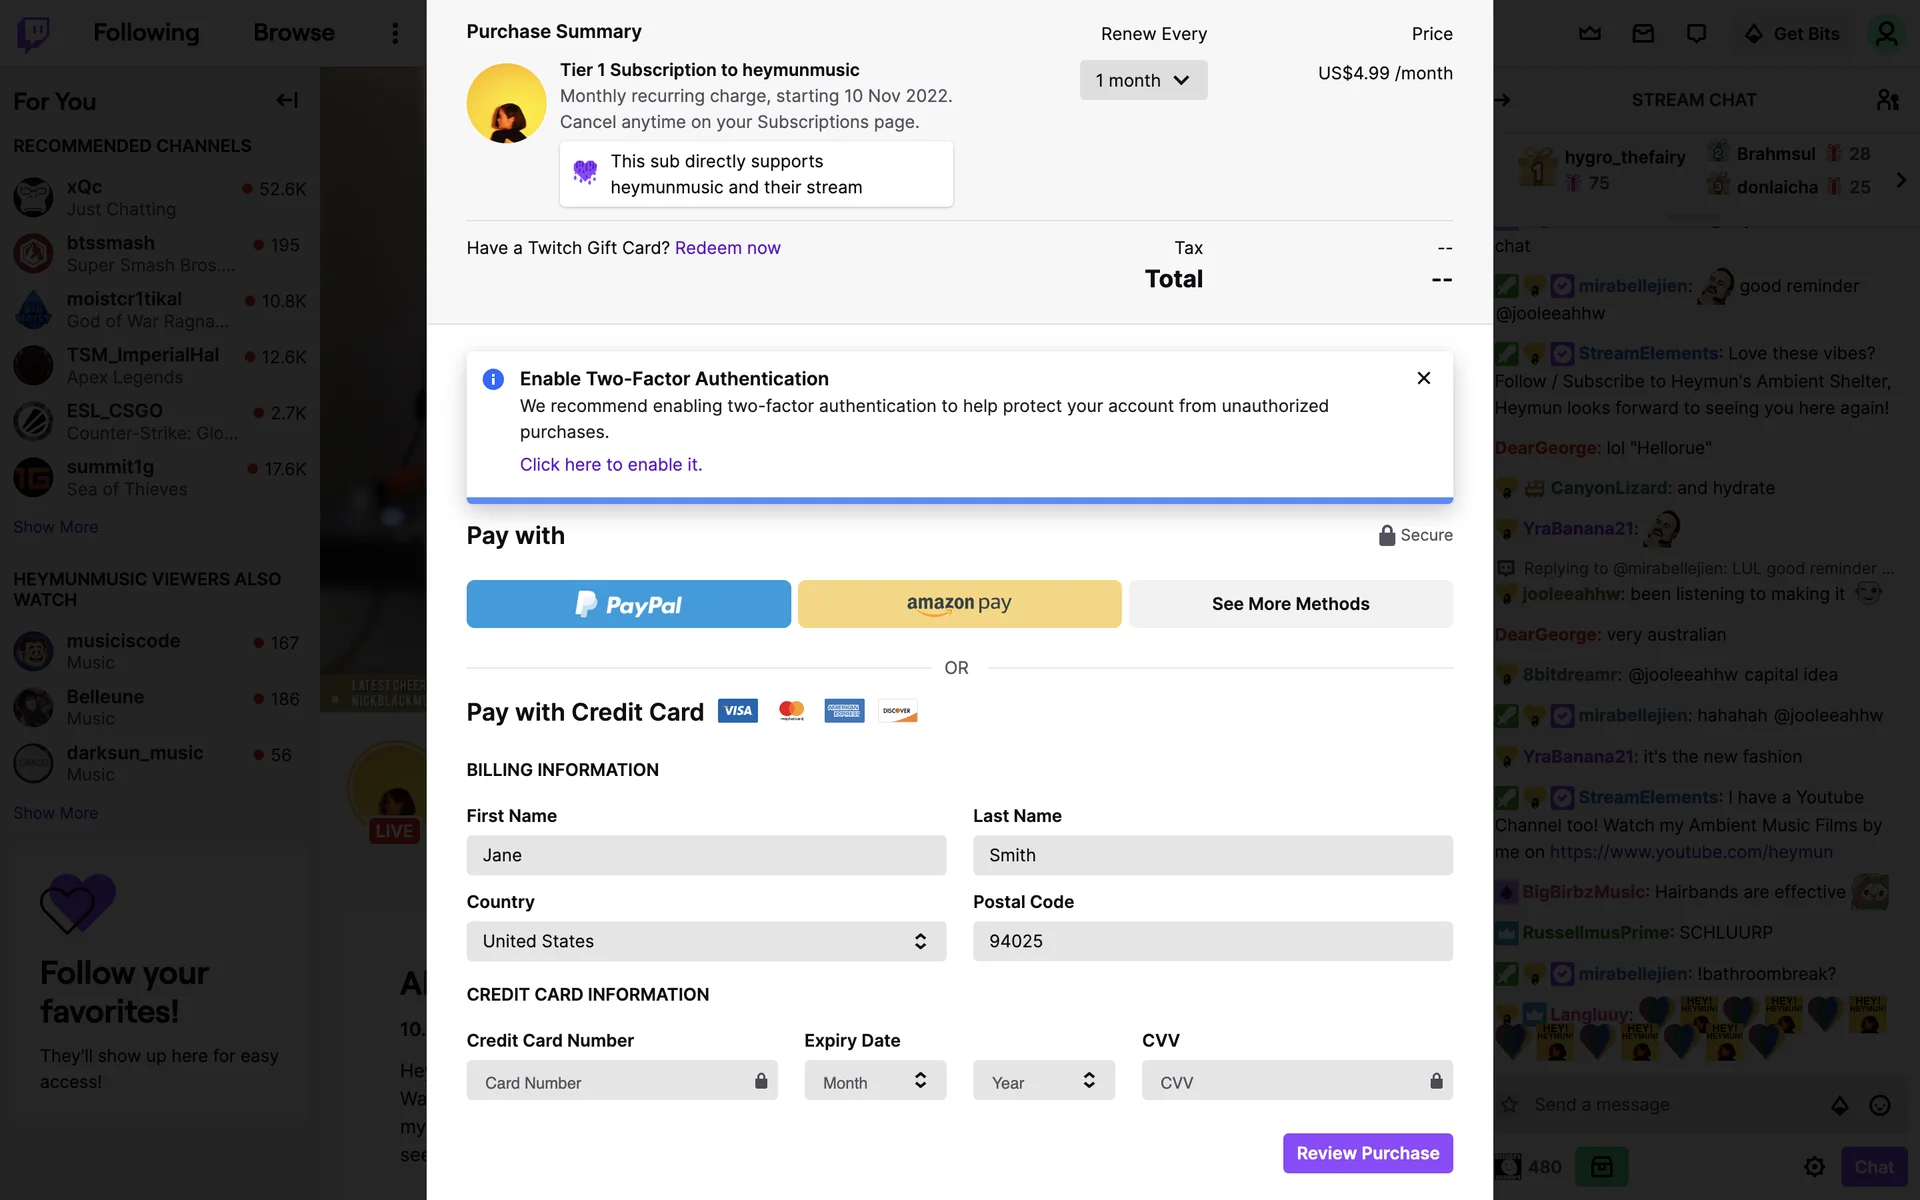
Task: Select the expiry Month dropdown
Action: 875,1081
